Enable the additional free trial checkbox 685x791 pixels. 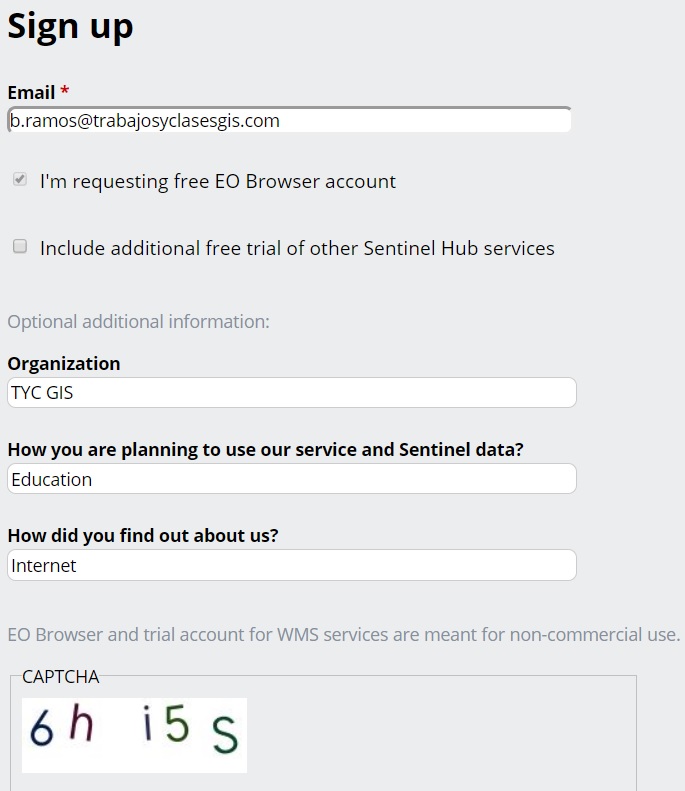pyautogui.click(x=20, y=246)
